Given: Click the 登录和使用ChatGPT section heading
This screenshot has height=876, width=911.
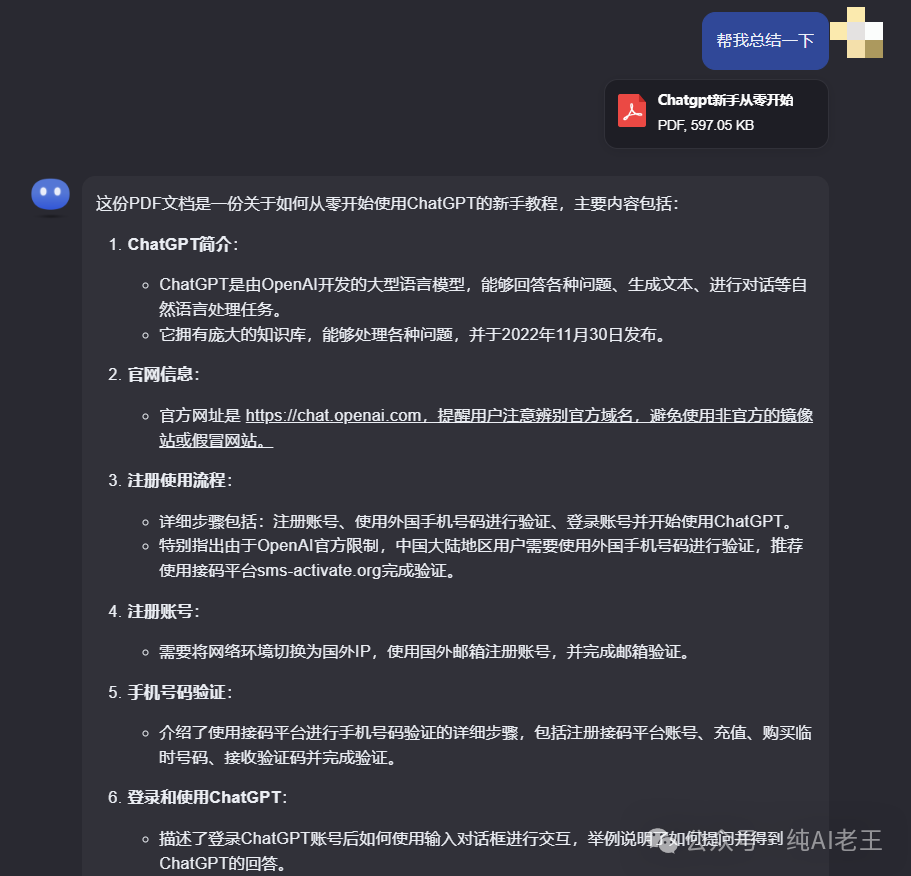Looking at the screenshot, I should click(205, 797).
